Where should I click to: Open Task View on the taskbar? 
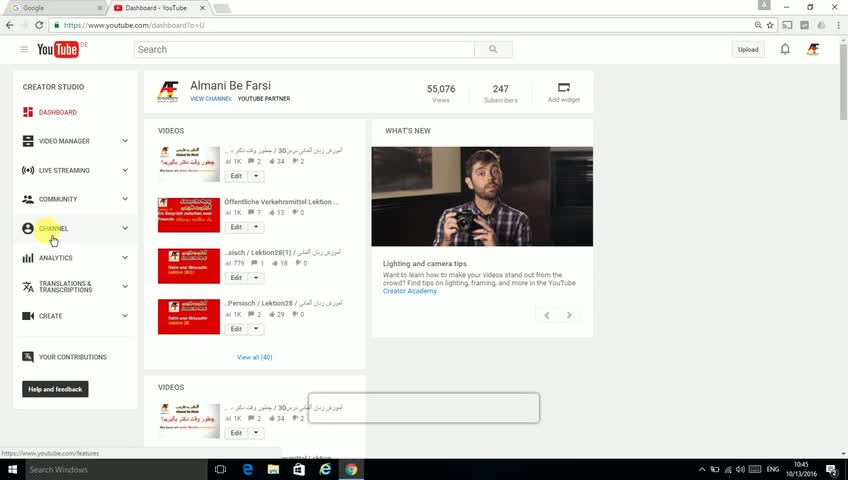pos(220,469)
